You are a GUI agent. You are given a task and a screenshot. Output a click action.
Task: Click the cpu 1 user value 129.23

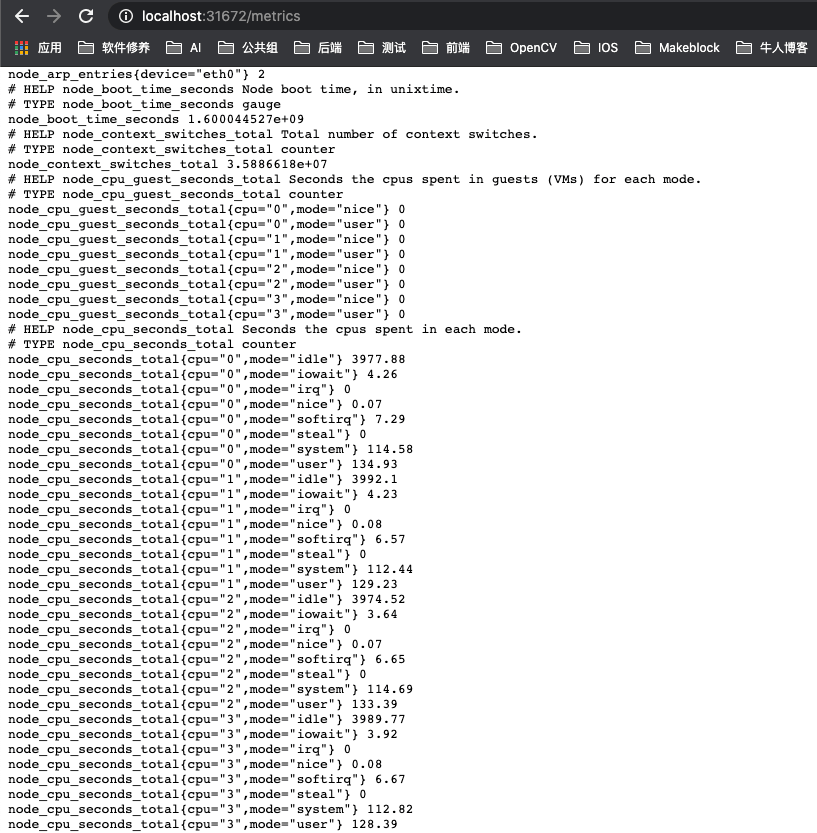point(375,584)
